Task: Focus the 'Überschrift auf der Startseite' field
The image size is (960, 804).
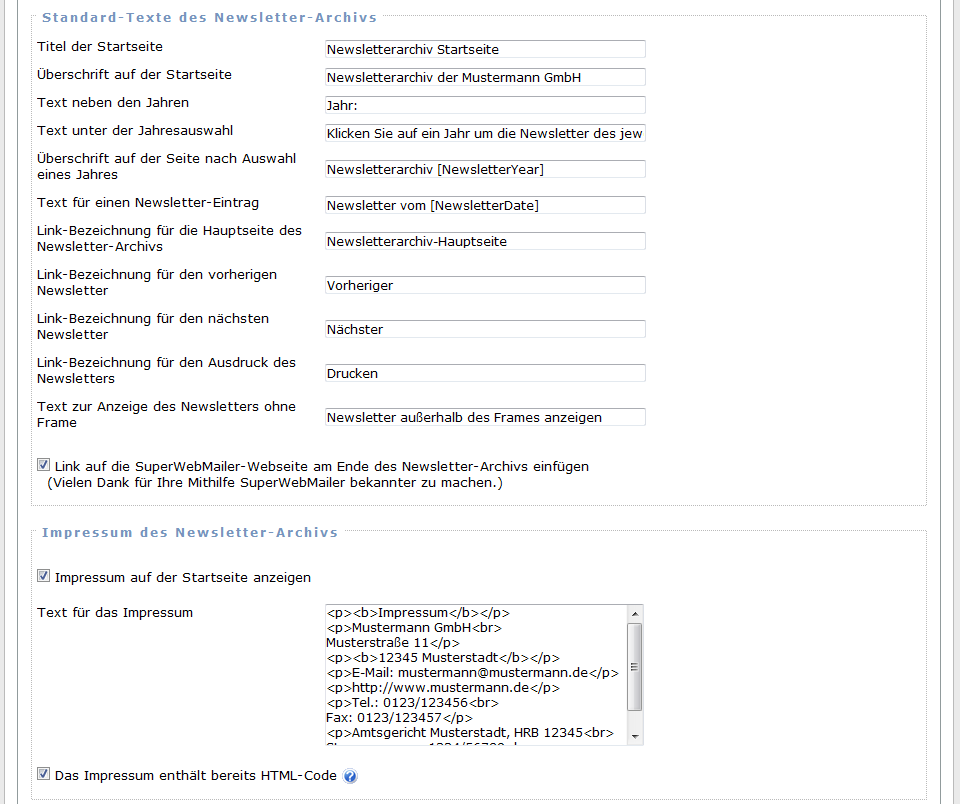Action: [485, 77]
